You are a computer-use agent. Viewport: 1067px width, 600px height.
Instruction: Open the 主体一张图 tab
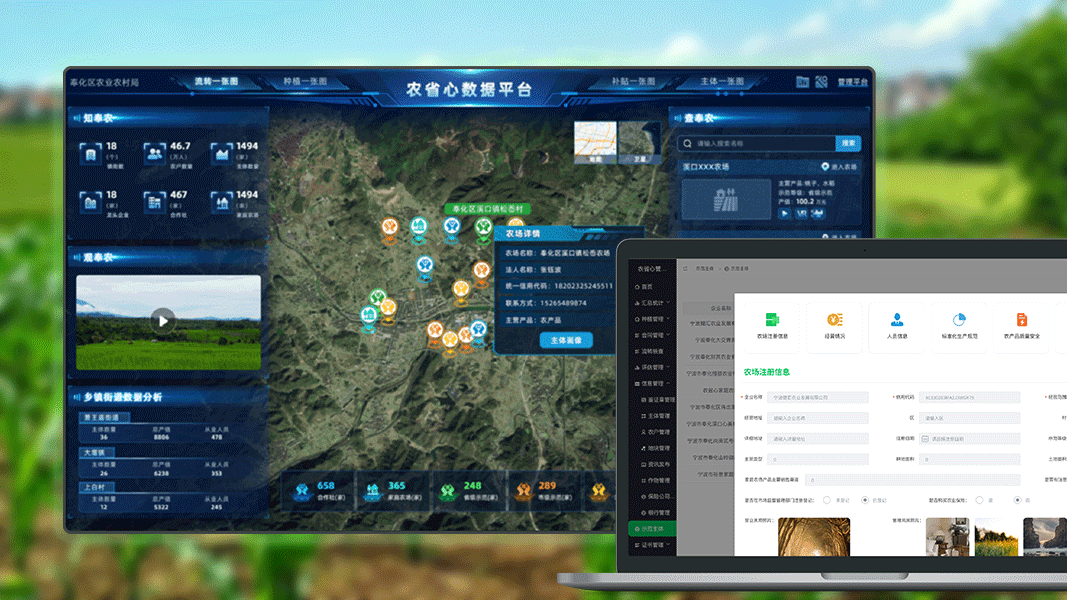pyautogui.click(x=721, y=82)
